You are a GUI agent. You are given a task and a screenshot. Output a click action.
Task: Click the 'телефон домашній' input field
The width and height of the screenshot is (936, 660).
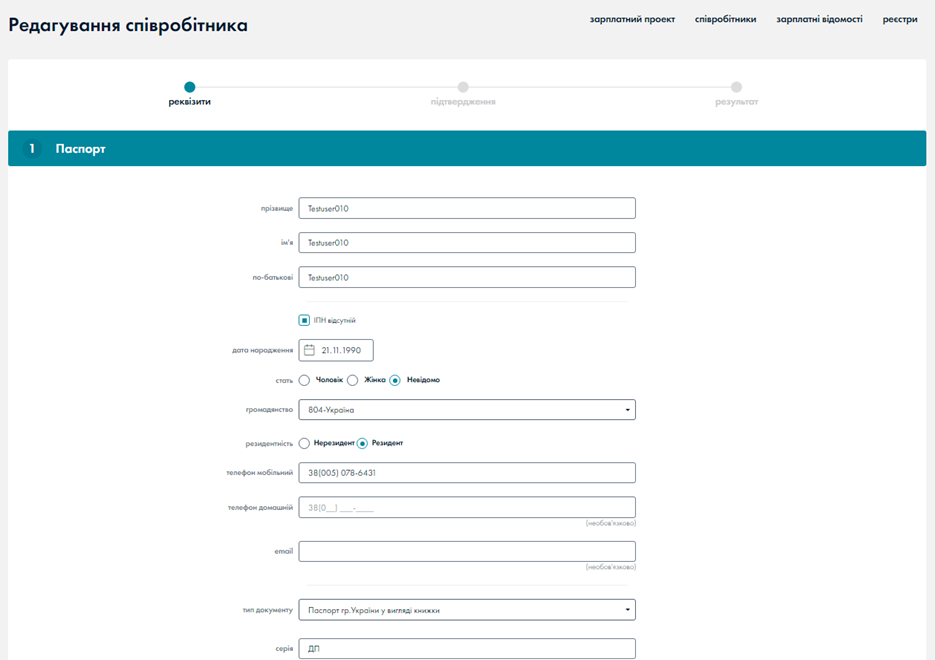(467, 507)
